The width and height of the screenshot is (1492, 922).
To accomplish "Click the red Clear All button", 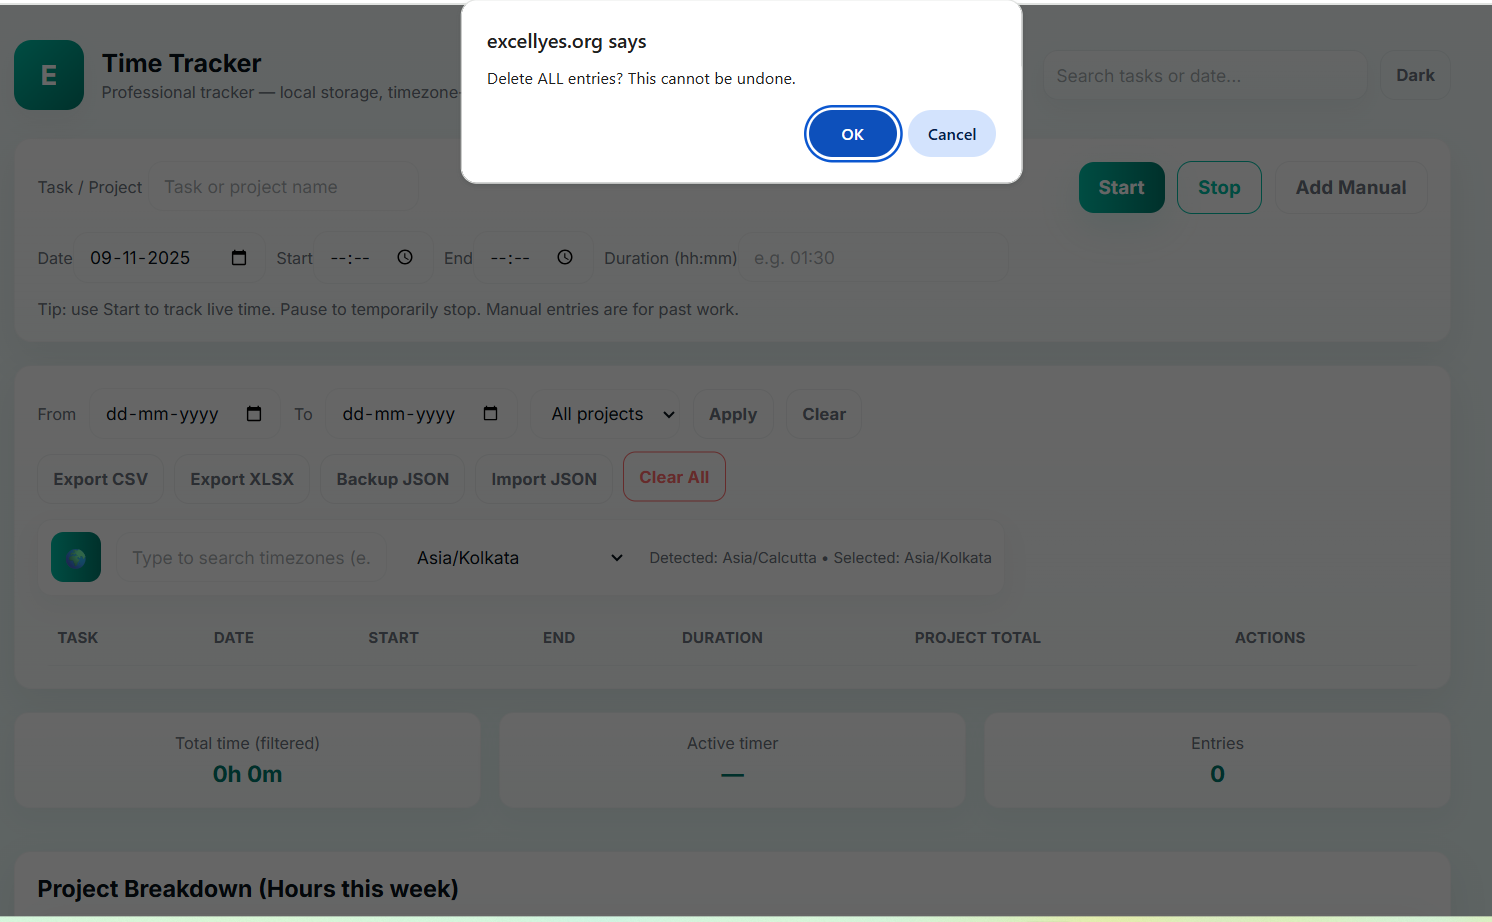I will [674, 477].
